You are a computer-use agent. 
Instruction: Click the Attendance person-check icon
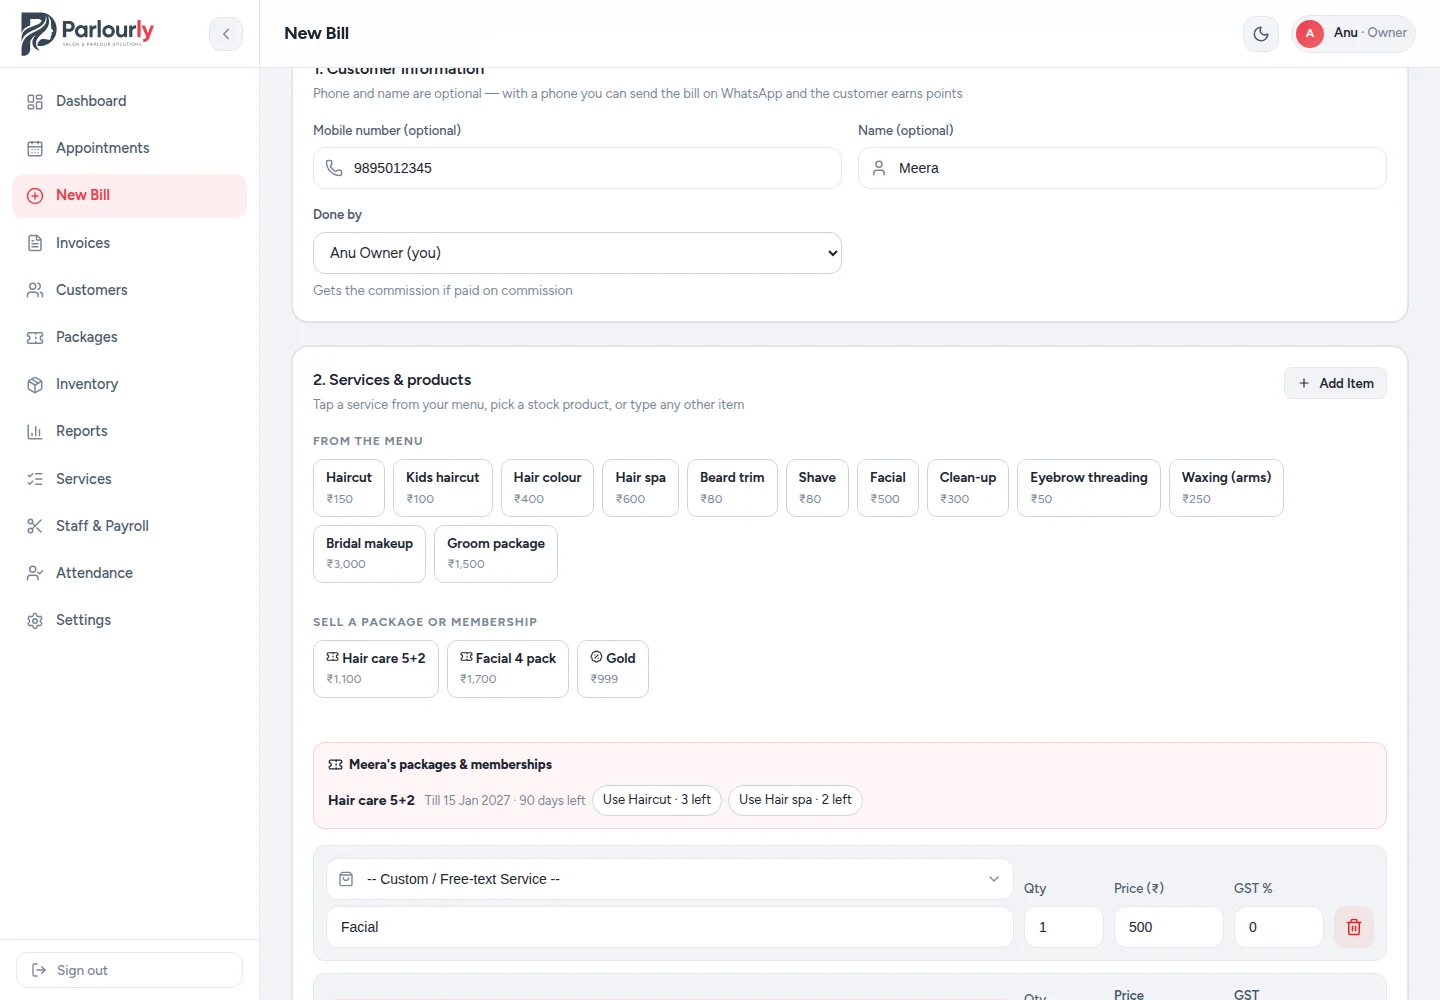point(35,573)
